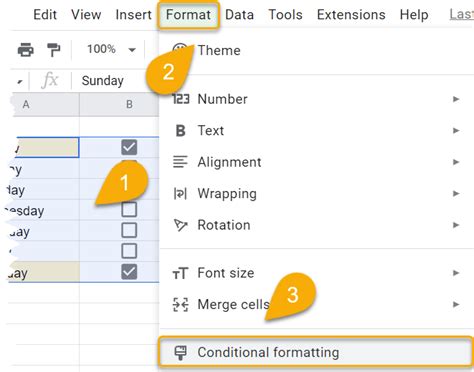Open the Tools menu
Viewport: 474px width, 372px height.
(285, 15)
